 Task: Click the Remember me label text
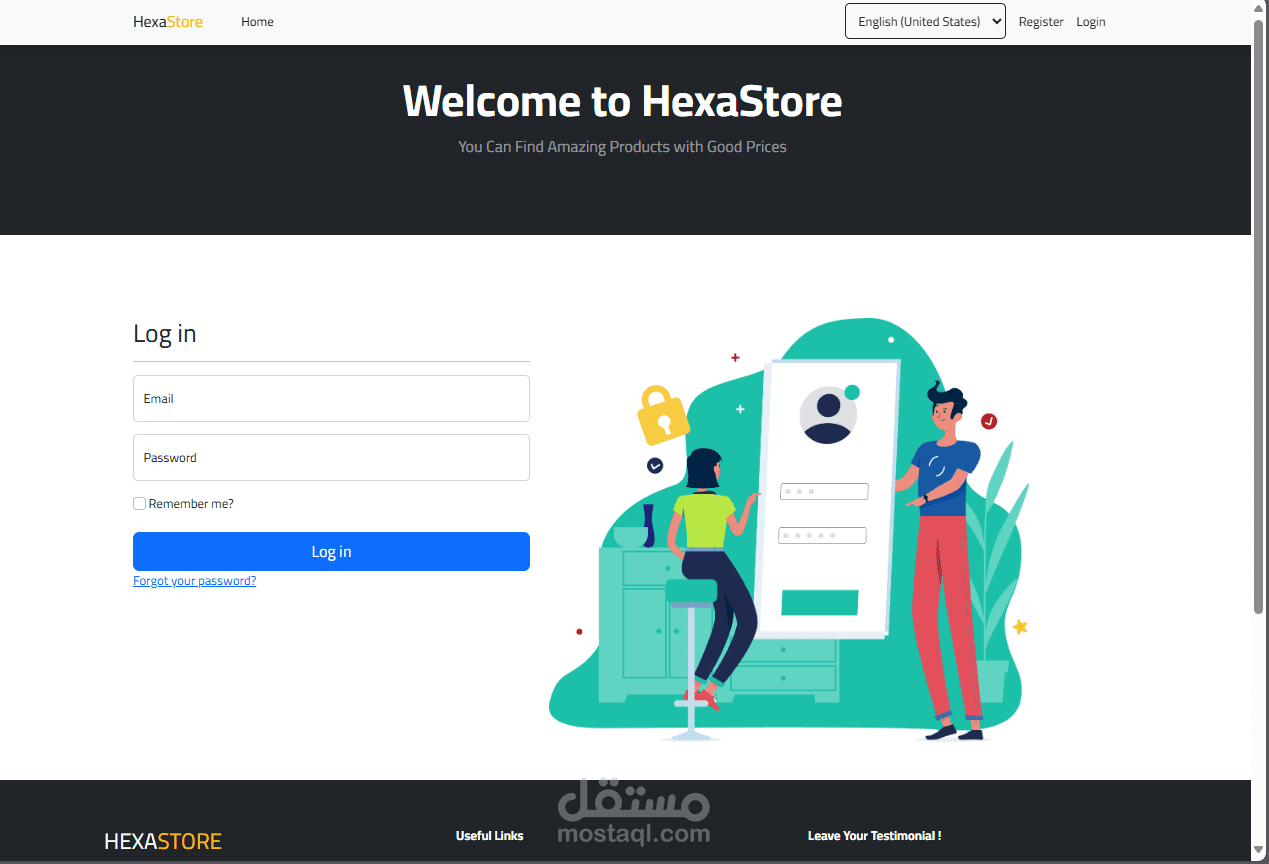pyautogui.click(x=191, y=504)
